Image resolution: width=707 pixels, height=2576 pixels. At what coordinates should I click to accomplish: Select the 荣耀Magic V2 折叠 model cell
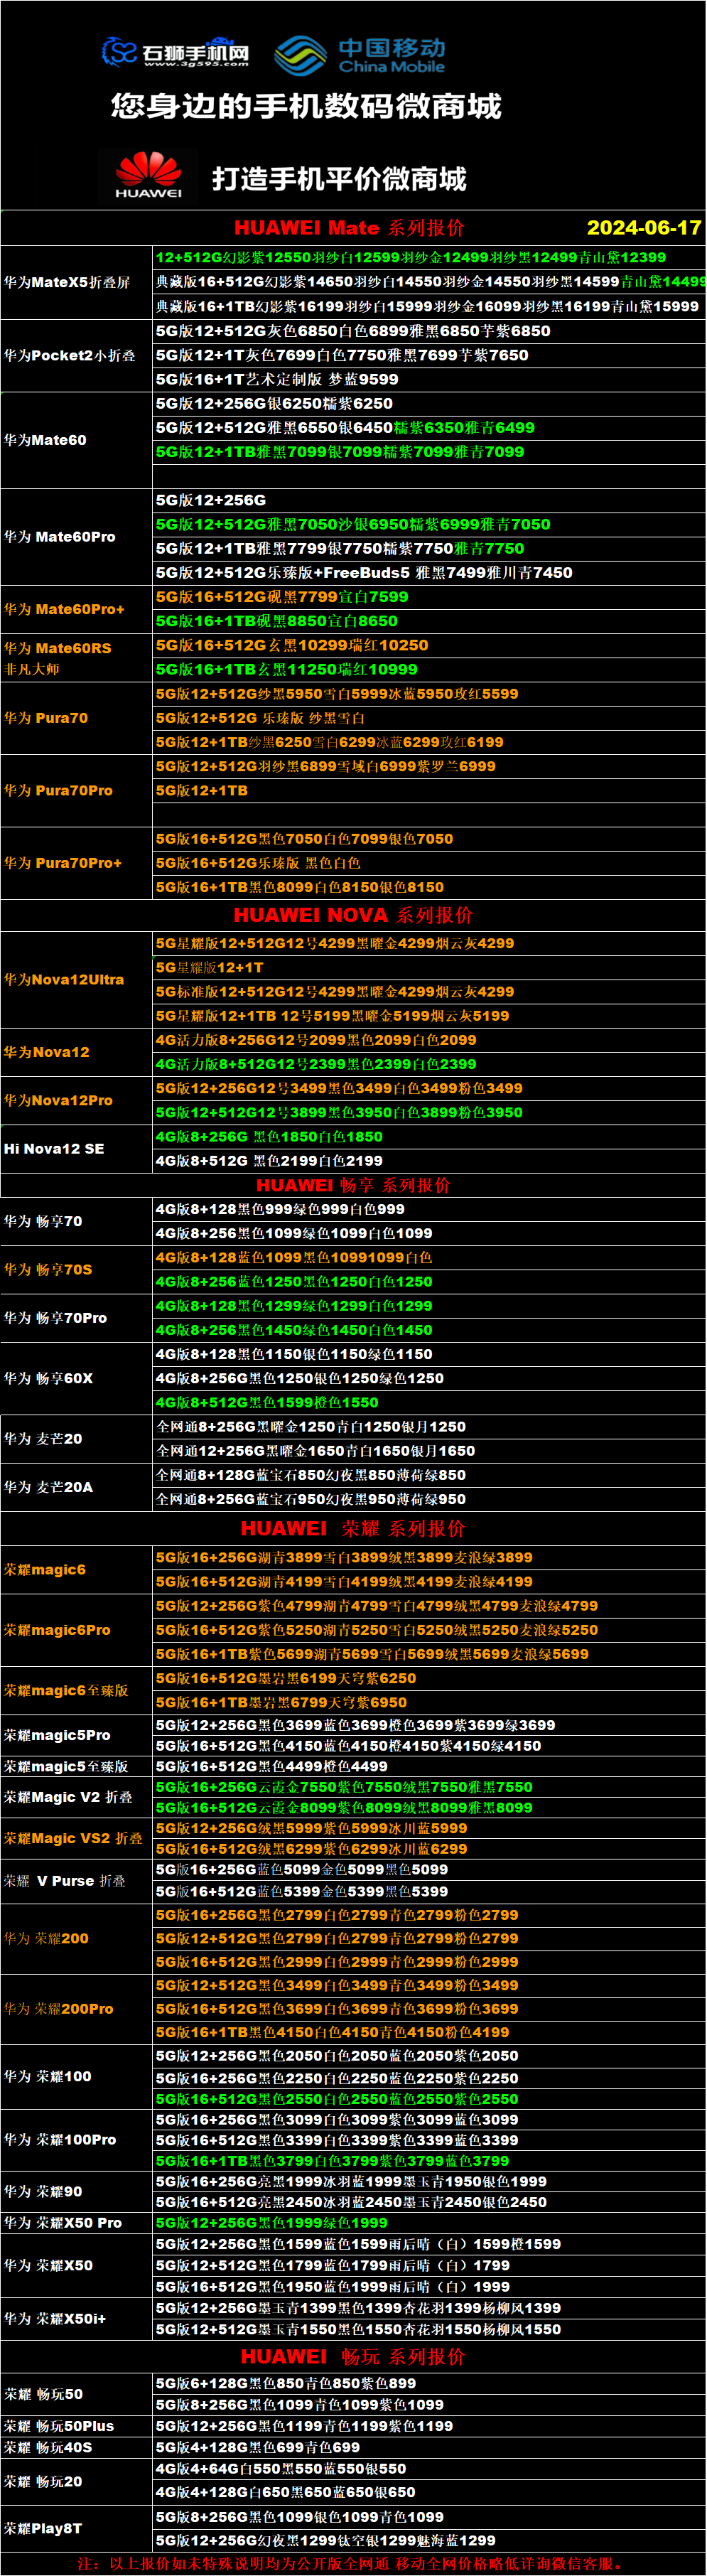click(77, 1797)
